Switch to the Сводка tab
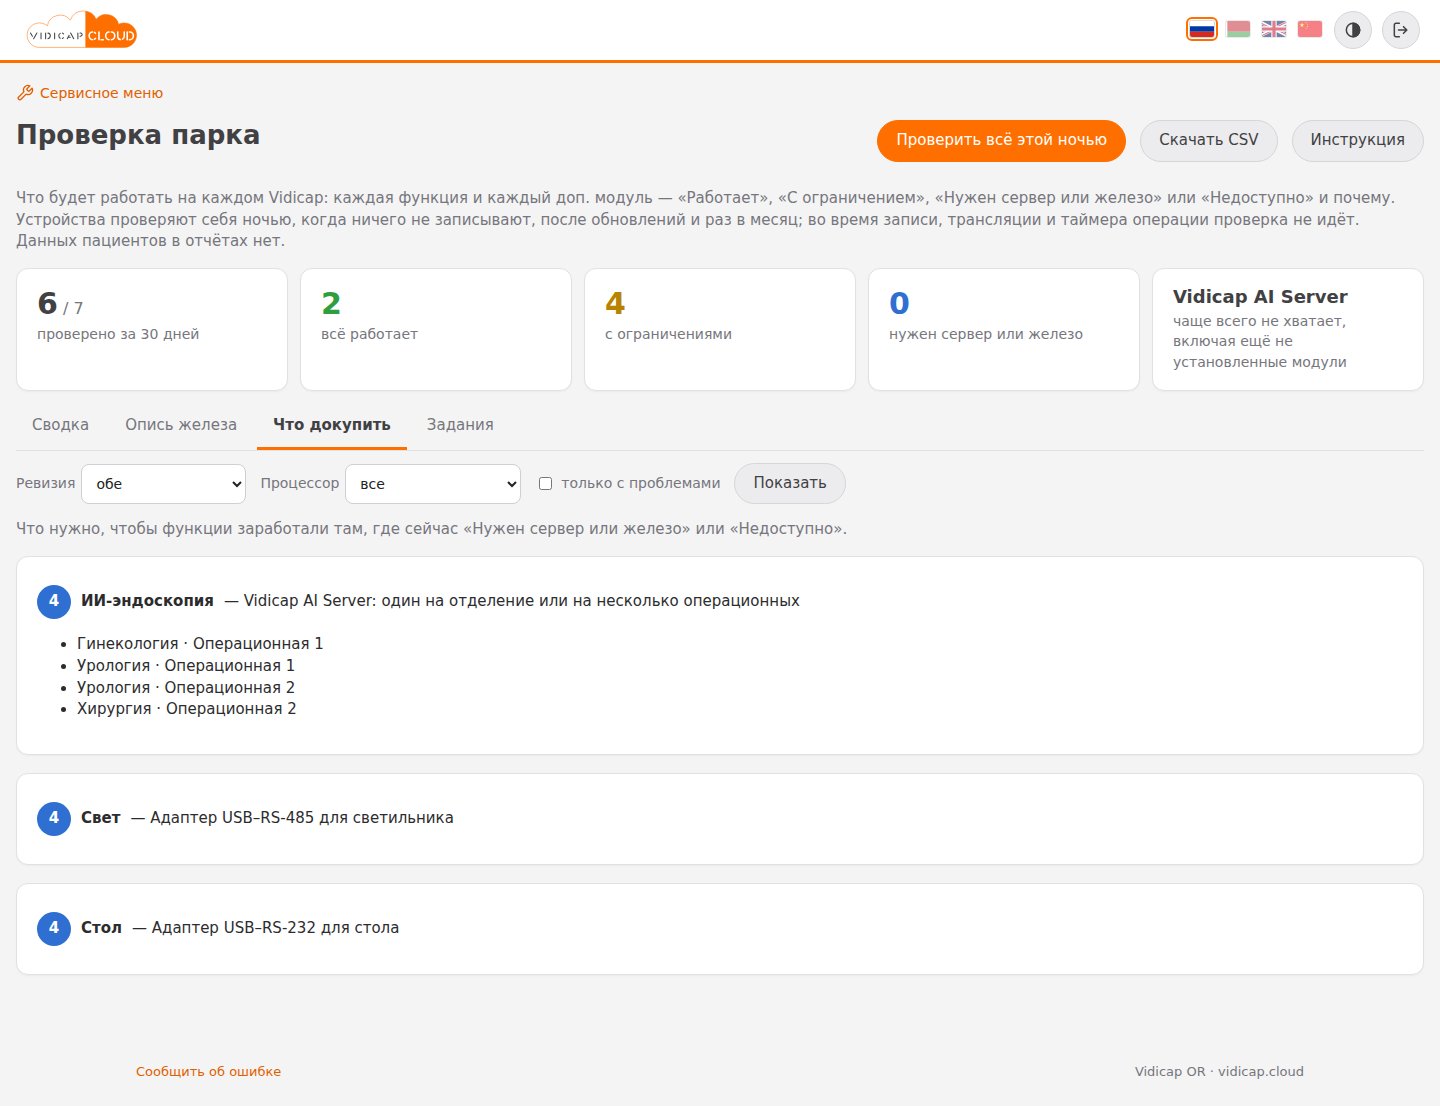 (x=60, y=425)
